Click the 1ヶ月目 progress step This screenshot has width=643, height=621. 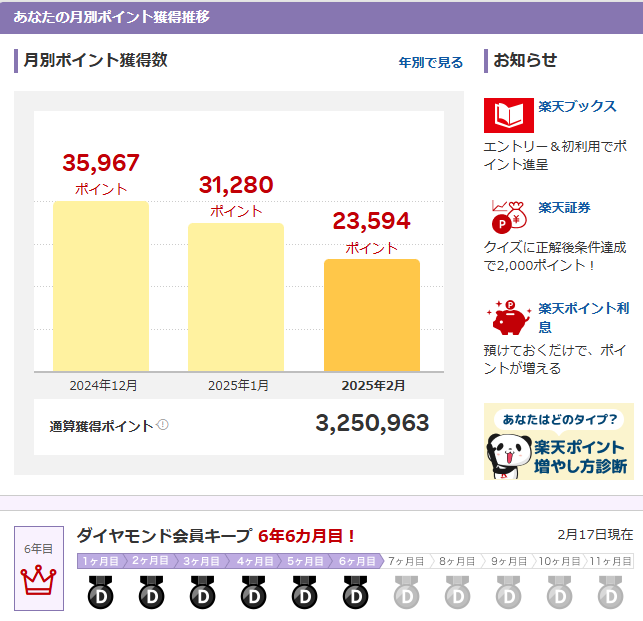coord(100,561)
